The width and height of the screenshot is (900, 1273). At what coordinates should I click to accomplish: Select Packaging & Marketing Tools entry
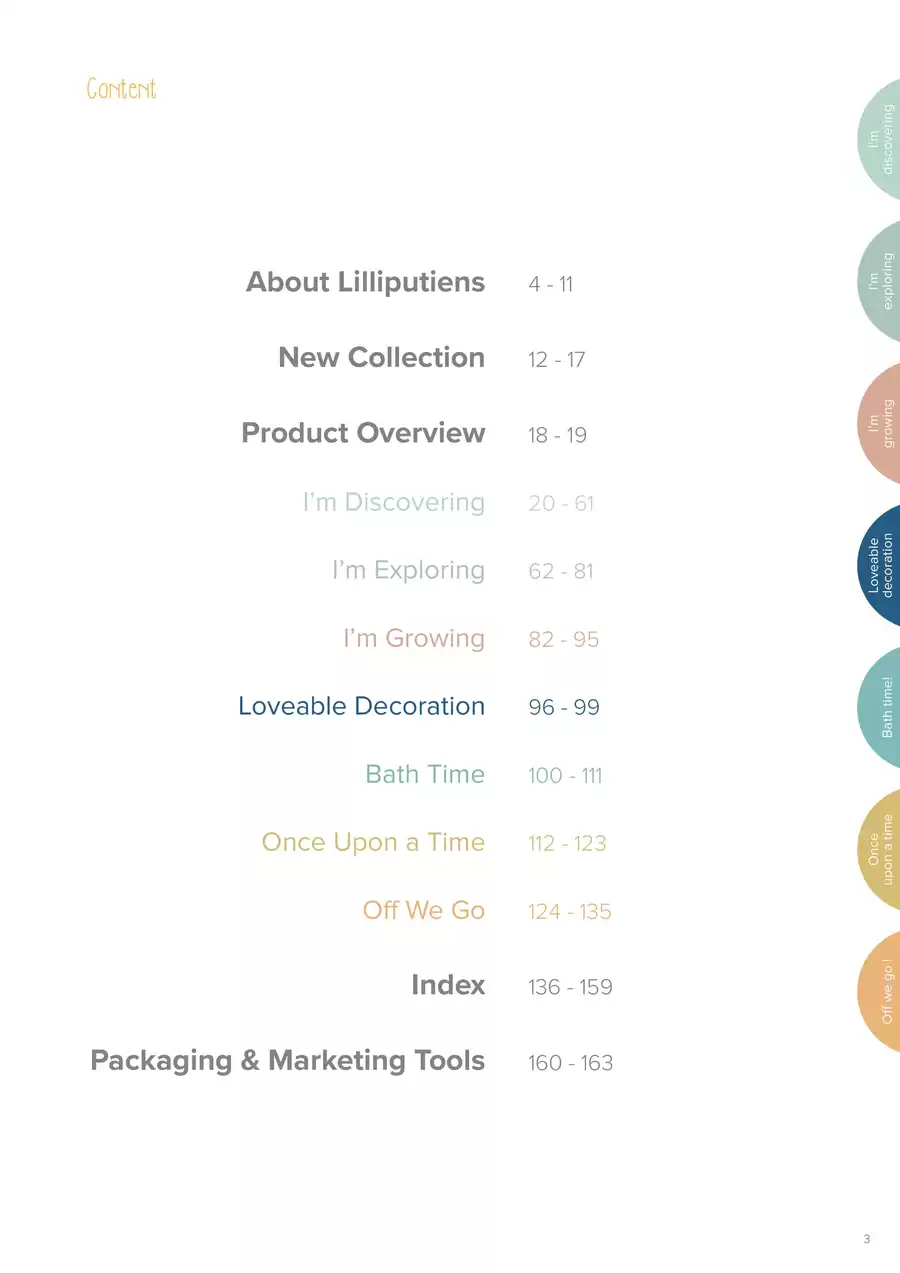[x=288, y=1060]
